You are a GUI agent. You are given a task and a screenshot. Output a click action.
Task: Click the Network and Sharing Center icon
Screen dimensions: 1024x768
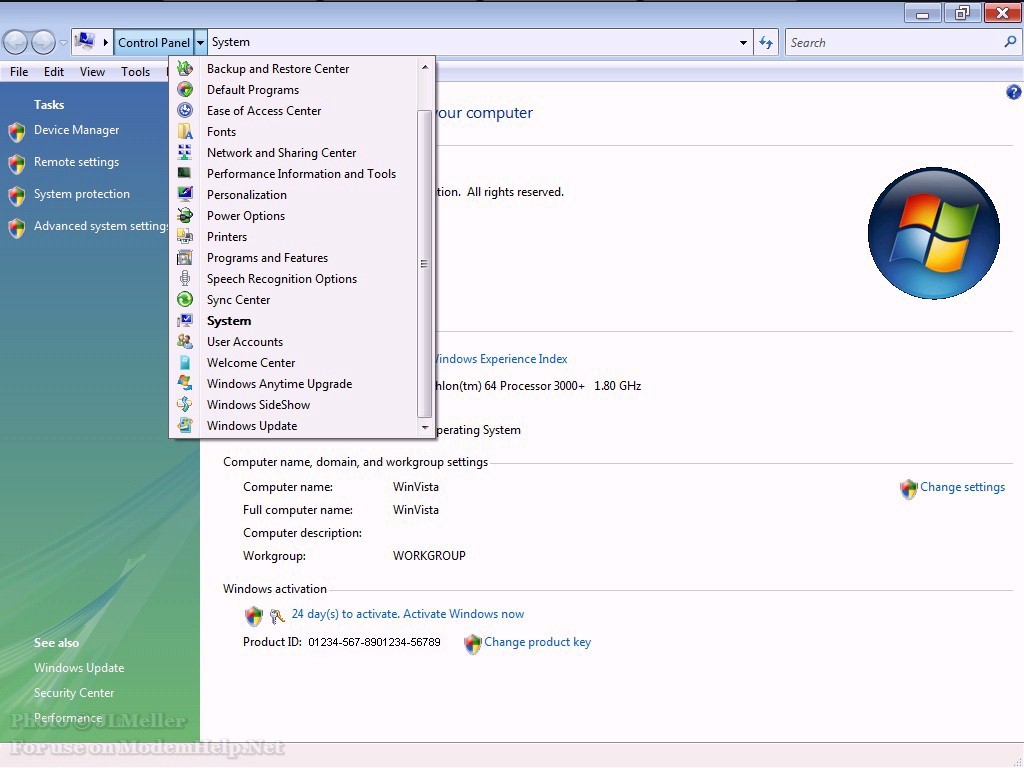coord(185,152)
